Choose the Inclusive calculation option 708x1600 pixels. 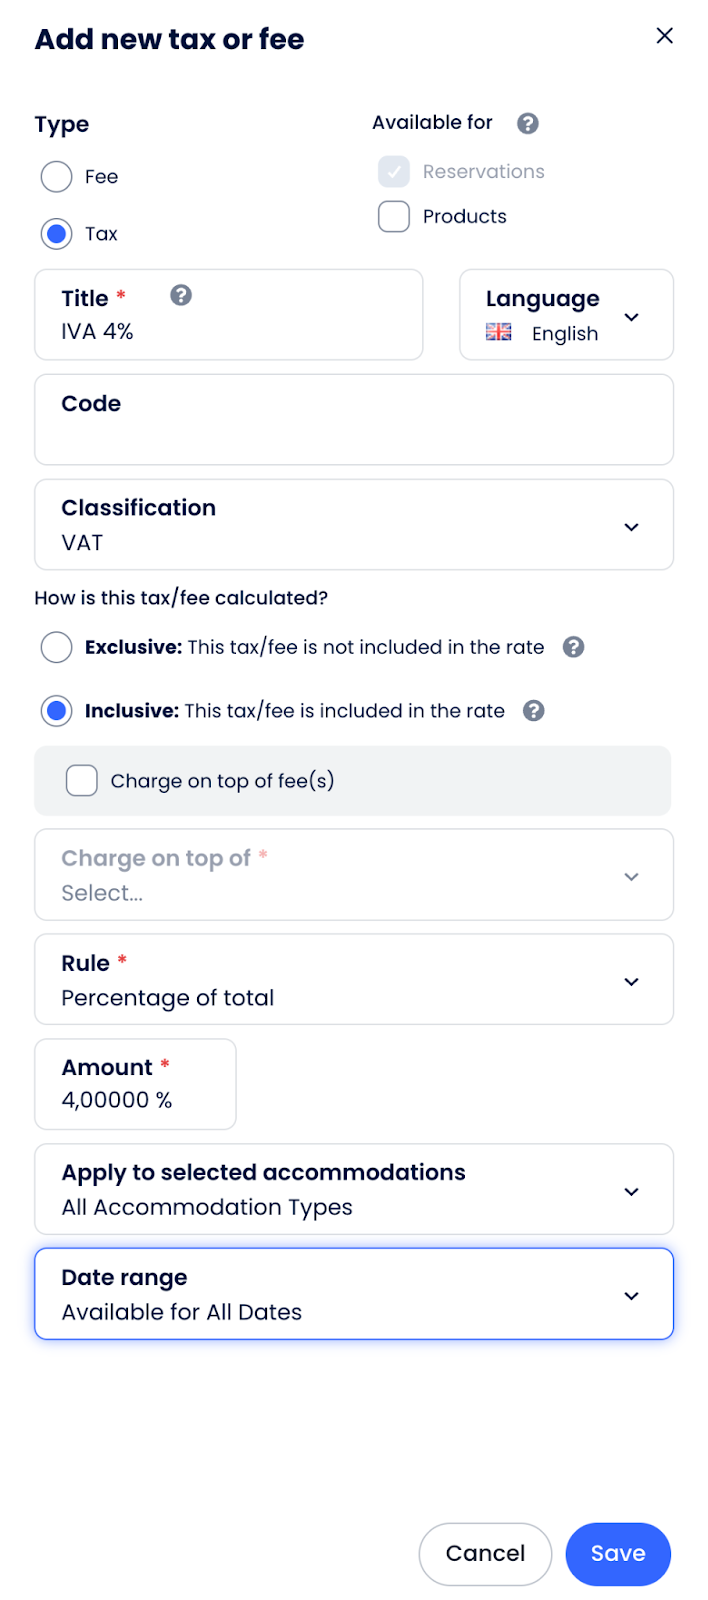(57, 711)
